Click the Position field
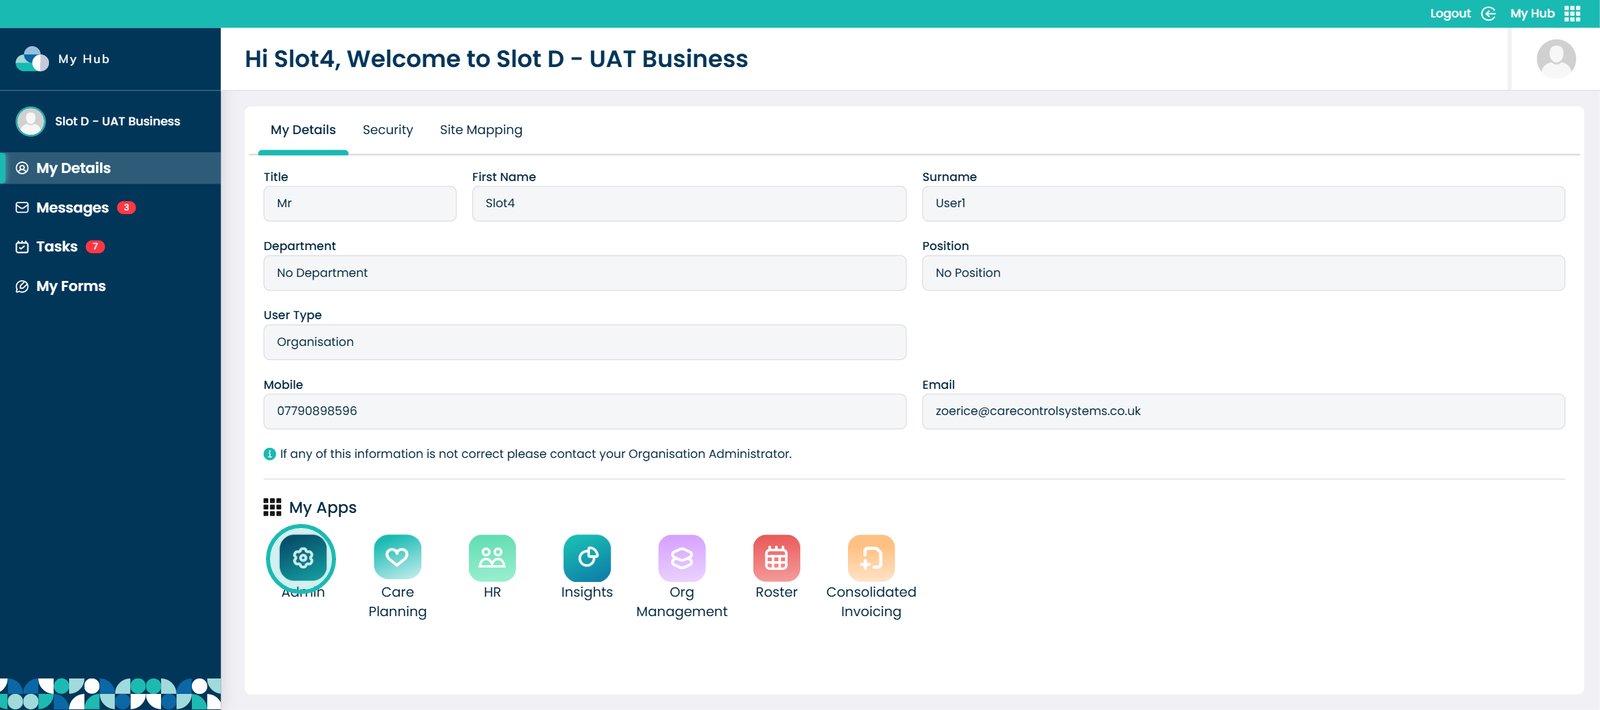The image size is (1600, 710). coord(1243,273)
